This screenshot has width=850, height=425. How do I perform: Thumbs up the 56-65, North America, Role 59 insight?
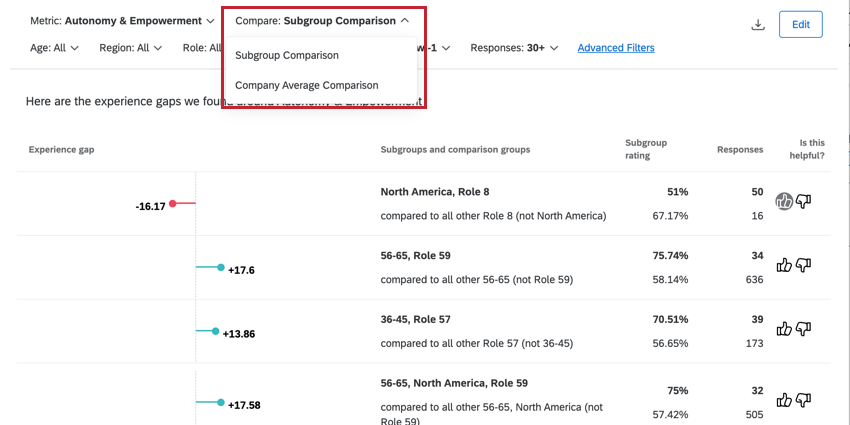pos(784,401)
